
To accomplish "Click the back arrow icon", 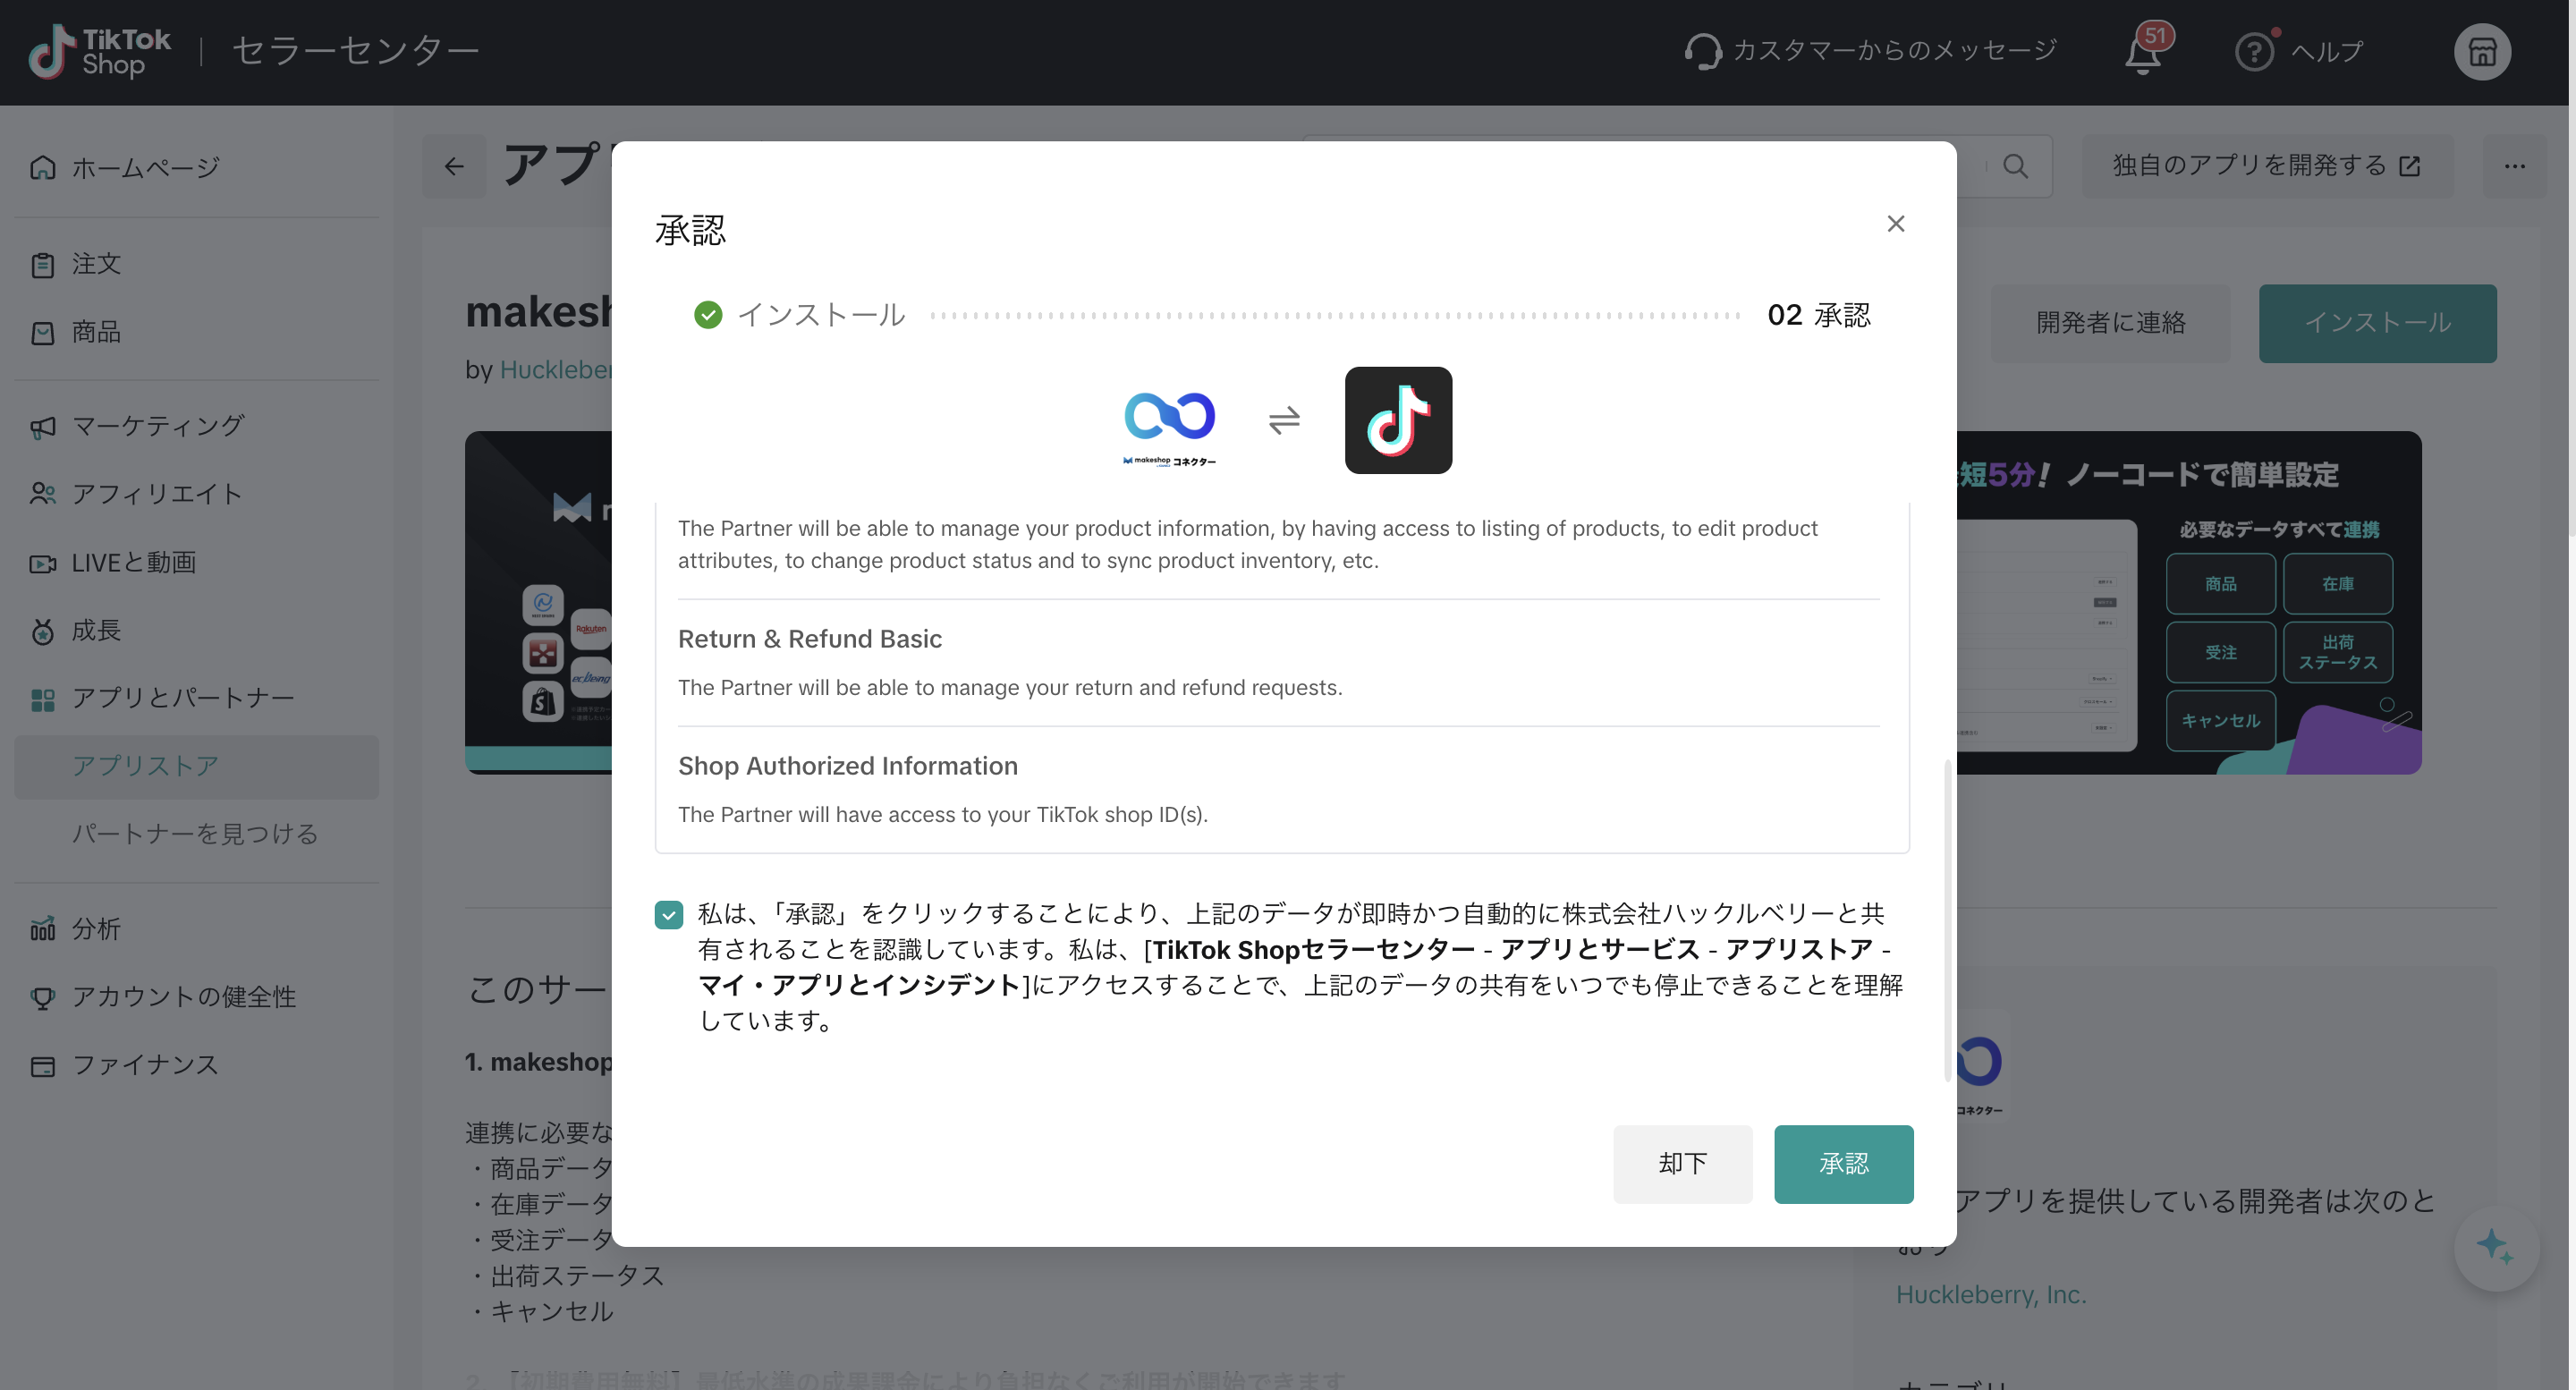I will tap(455, 166).
